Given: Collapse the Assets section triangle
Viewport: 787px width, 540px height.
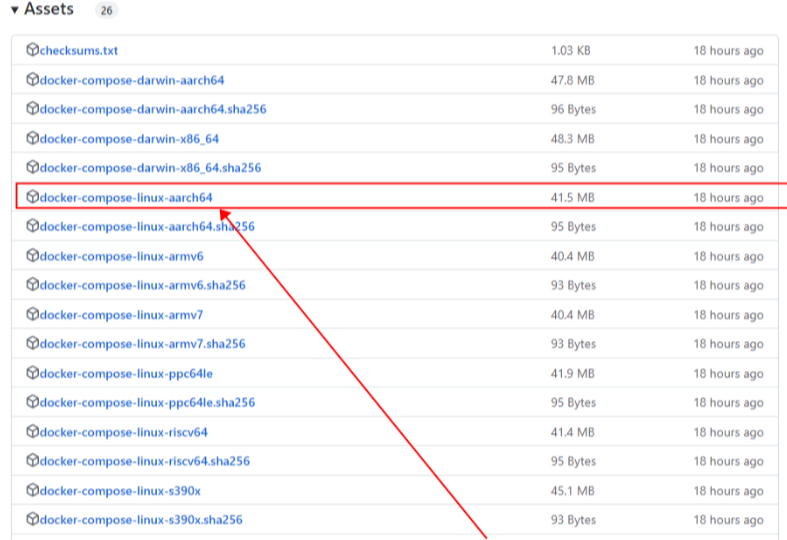Looking at the screenshot, I should [x=15, y=10].
